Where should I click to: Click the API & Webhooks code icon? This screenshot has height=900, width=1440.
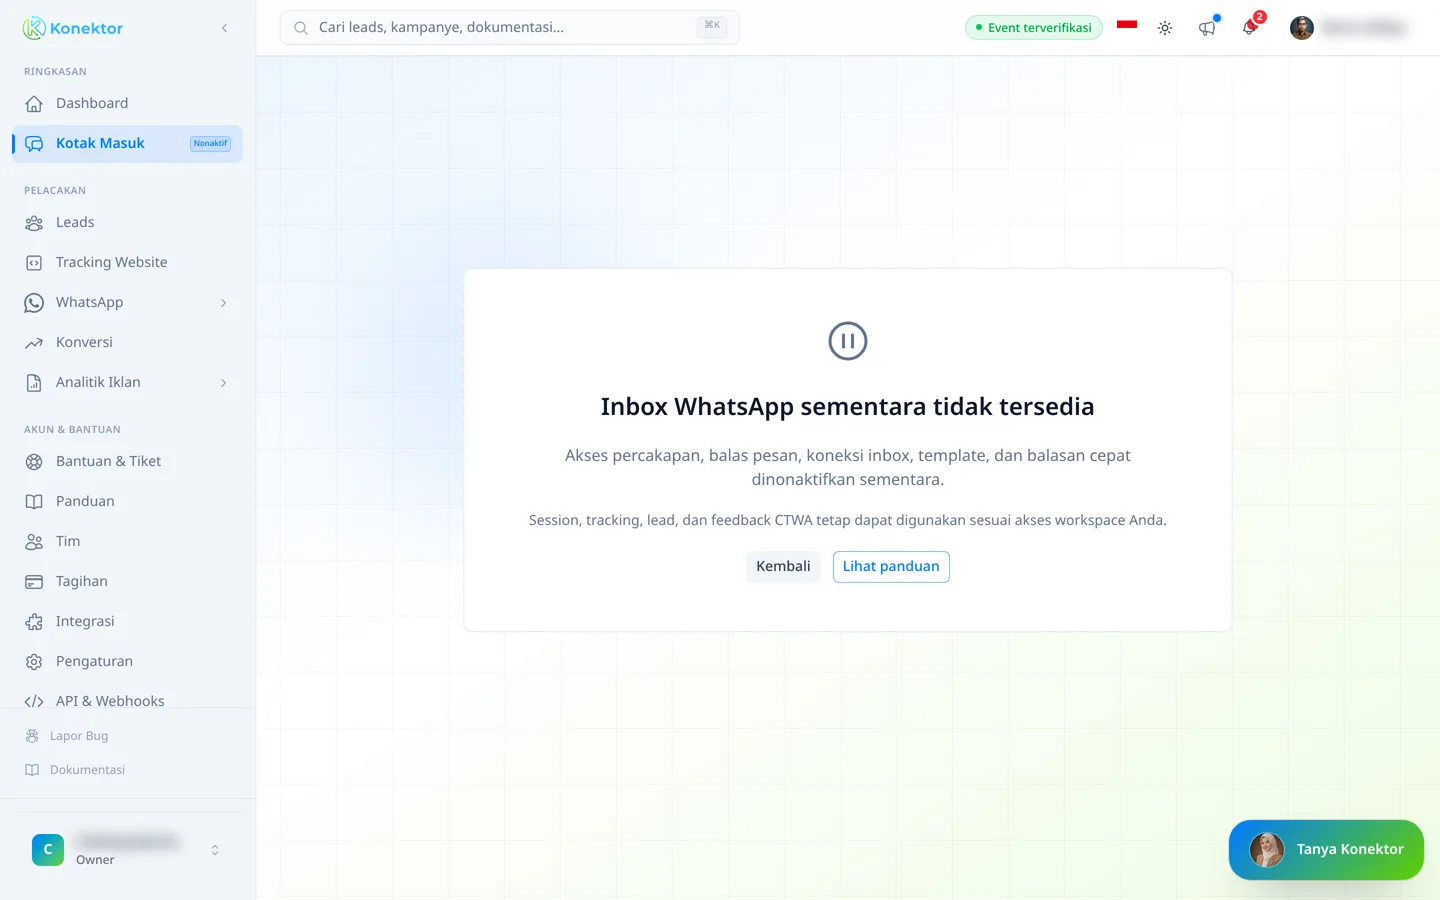coord(34,701)
